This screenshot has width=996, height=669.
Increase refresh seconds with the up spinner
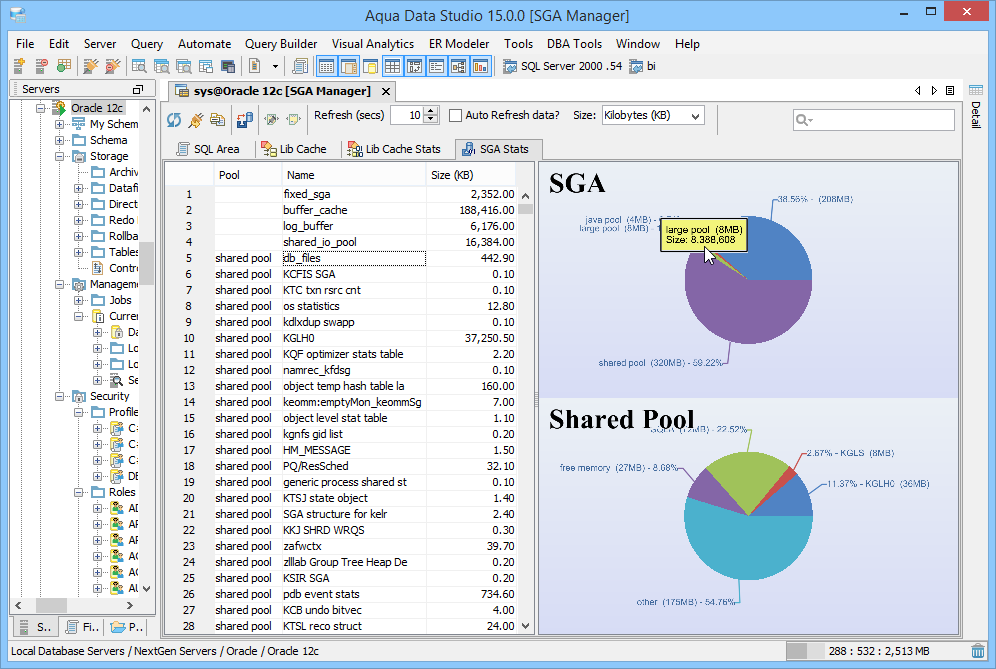431,111
